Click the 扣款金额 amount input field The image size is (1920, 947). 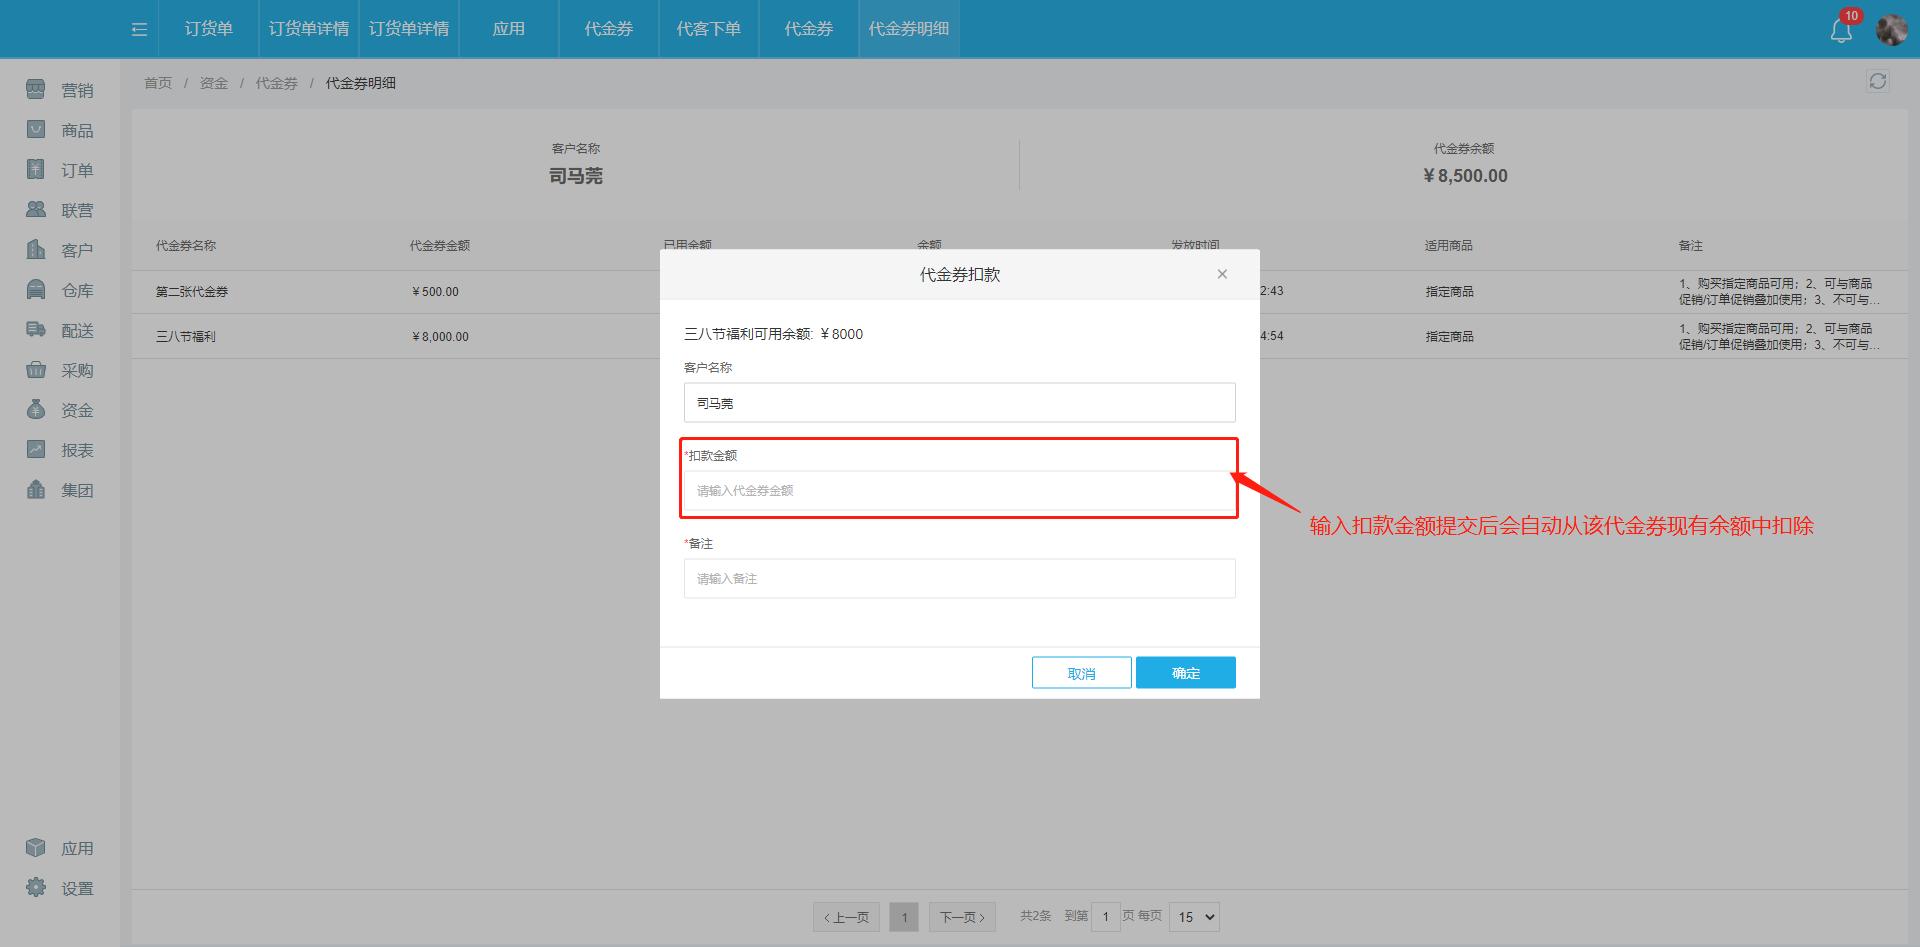click(x=958, y=490)
